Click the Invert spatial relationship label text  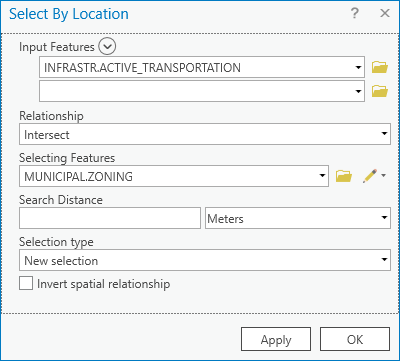[104, 284]
